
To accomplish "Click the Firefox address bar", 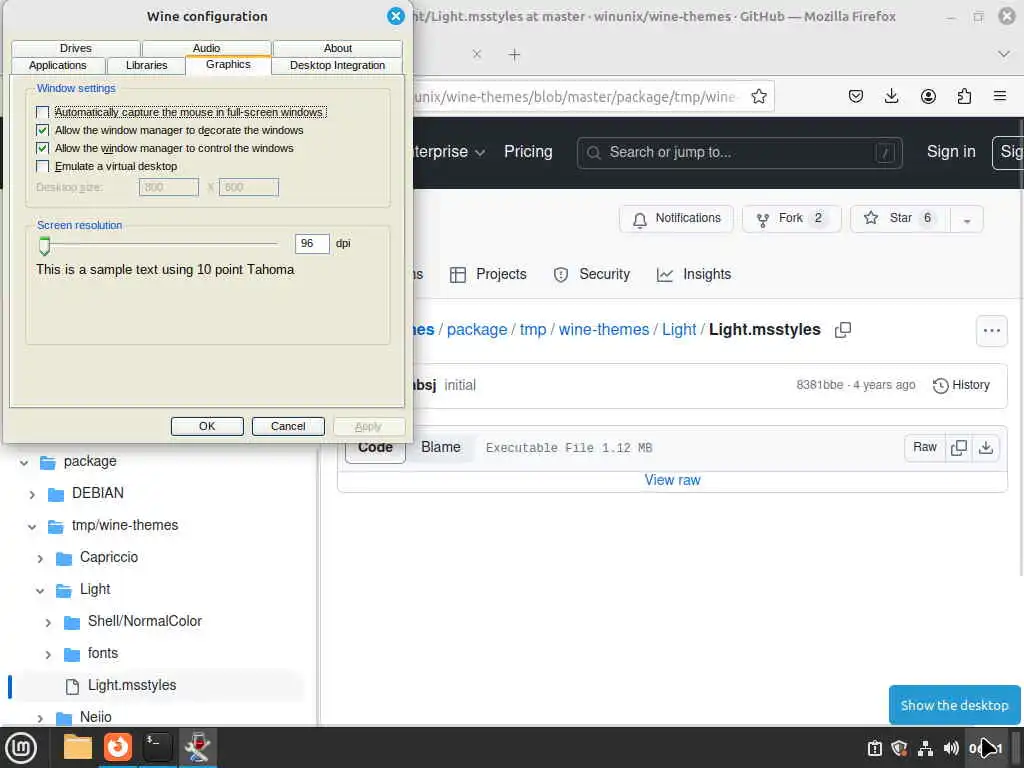I will click(x=575, y=97).
